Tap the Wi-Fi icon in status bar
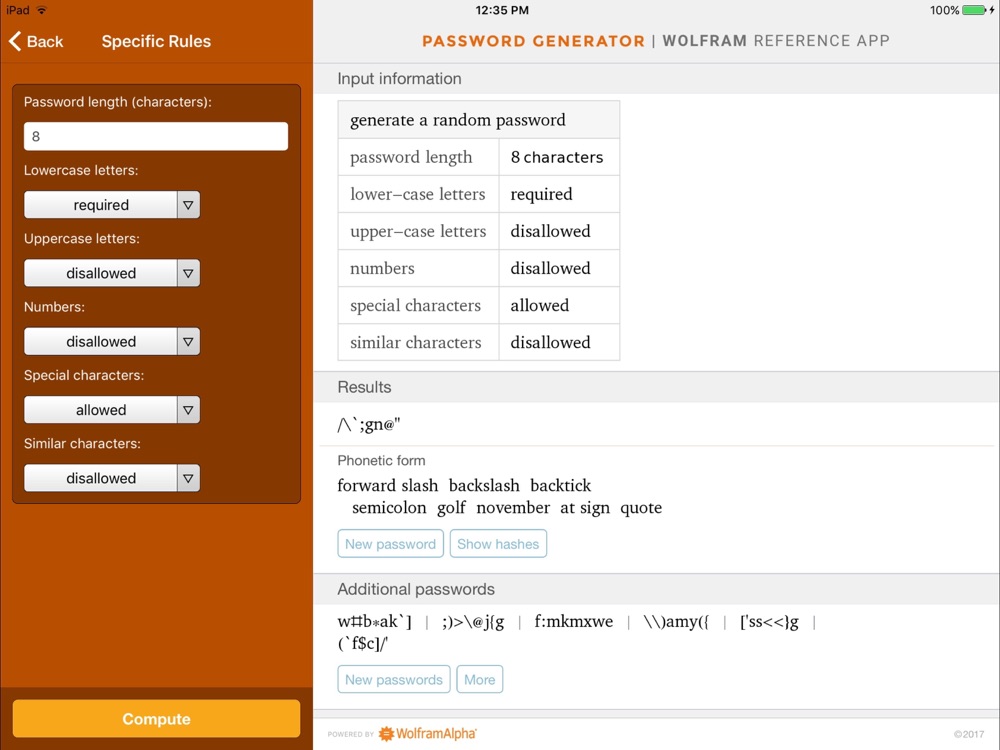Viewport: 1000px width, 750px height. (42, 10)
